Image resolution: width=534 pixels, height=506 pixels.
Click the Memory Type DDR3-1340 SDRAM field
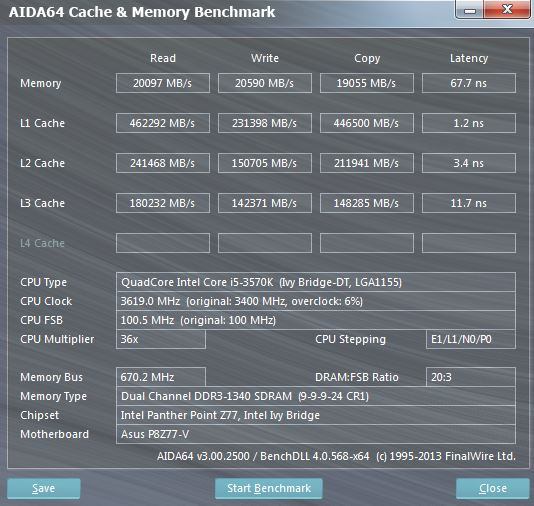click(x=316, y=396)
